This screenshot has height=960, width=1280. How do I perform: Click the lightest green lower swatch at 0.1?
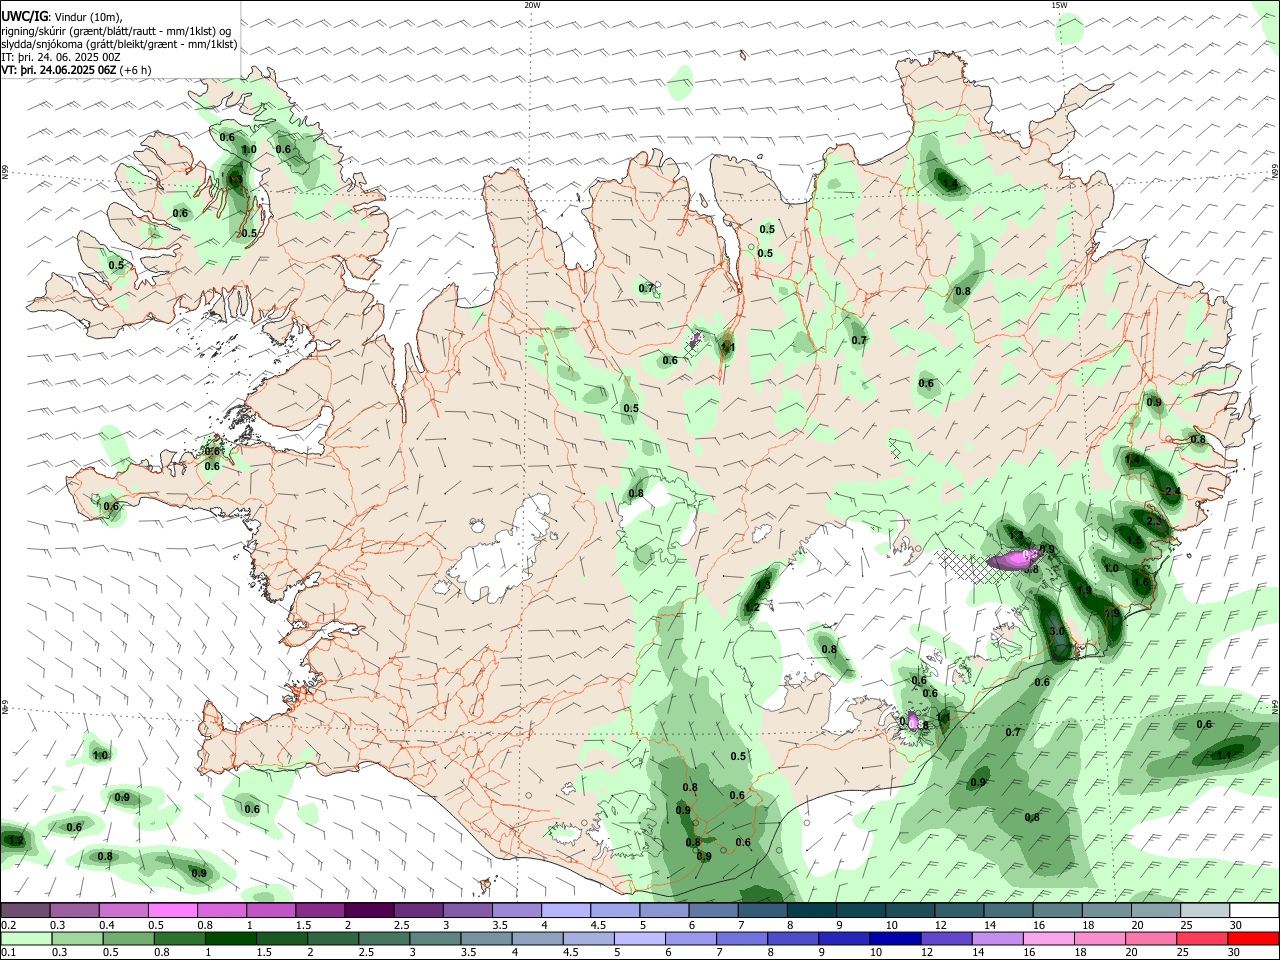click(x=25, y=938)
